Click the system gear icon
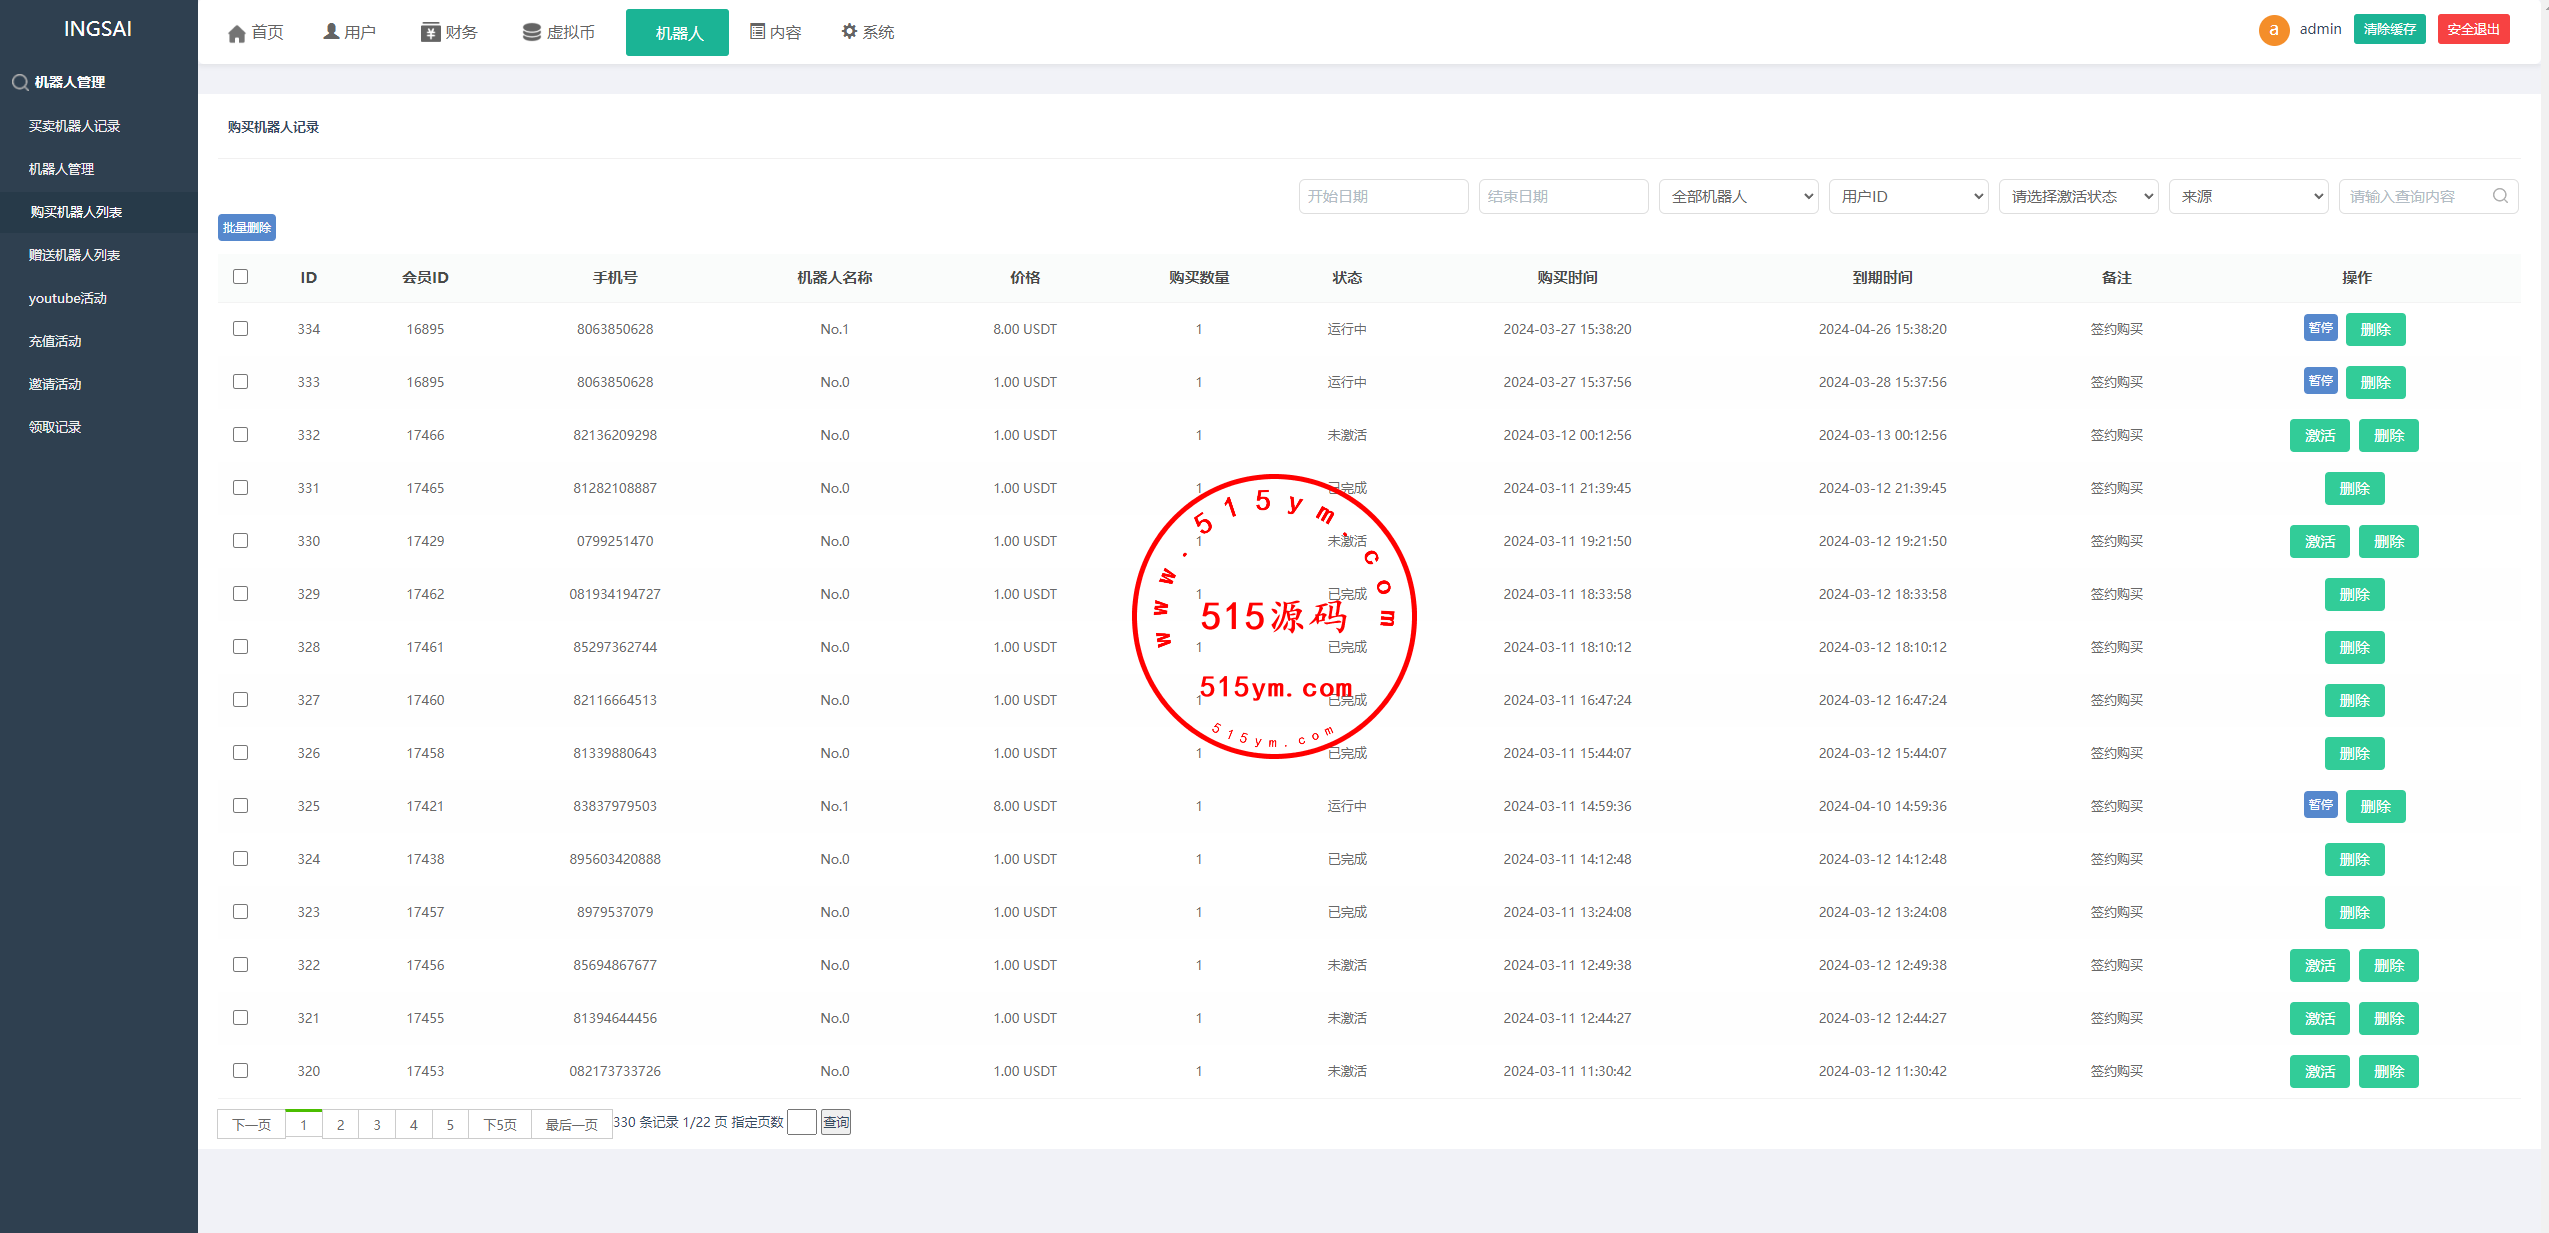Image resolution: width=2549 pixels, height=1233 pixels. 849,32
